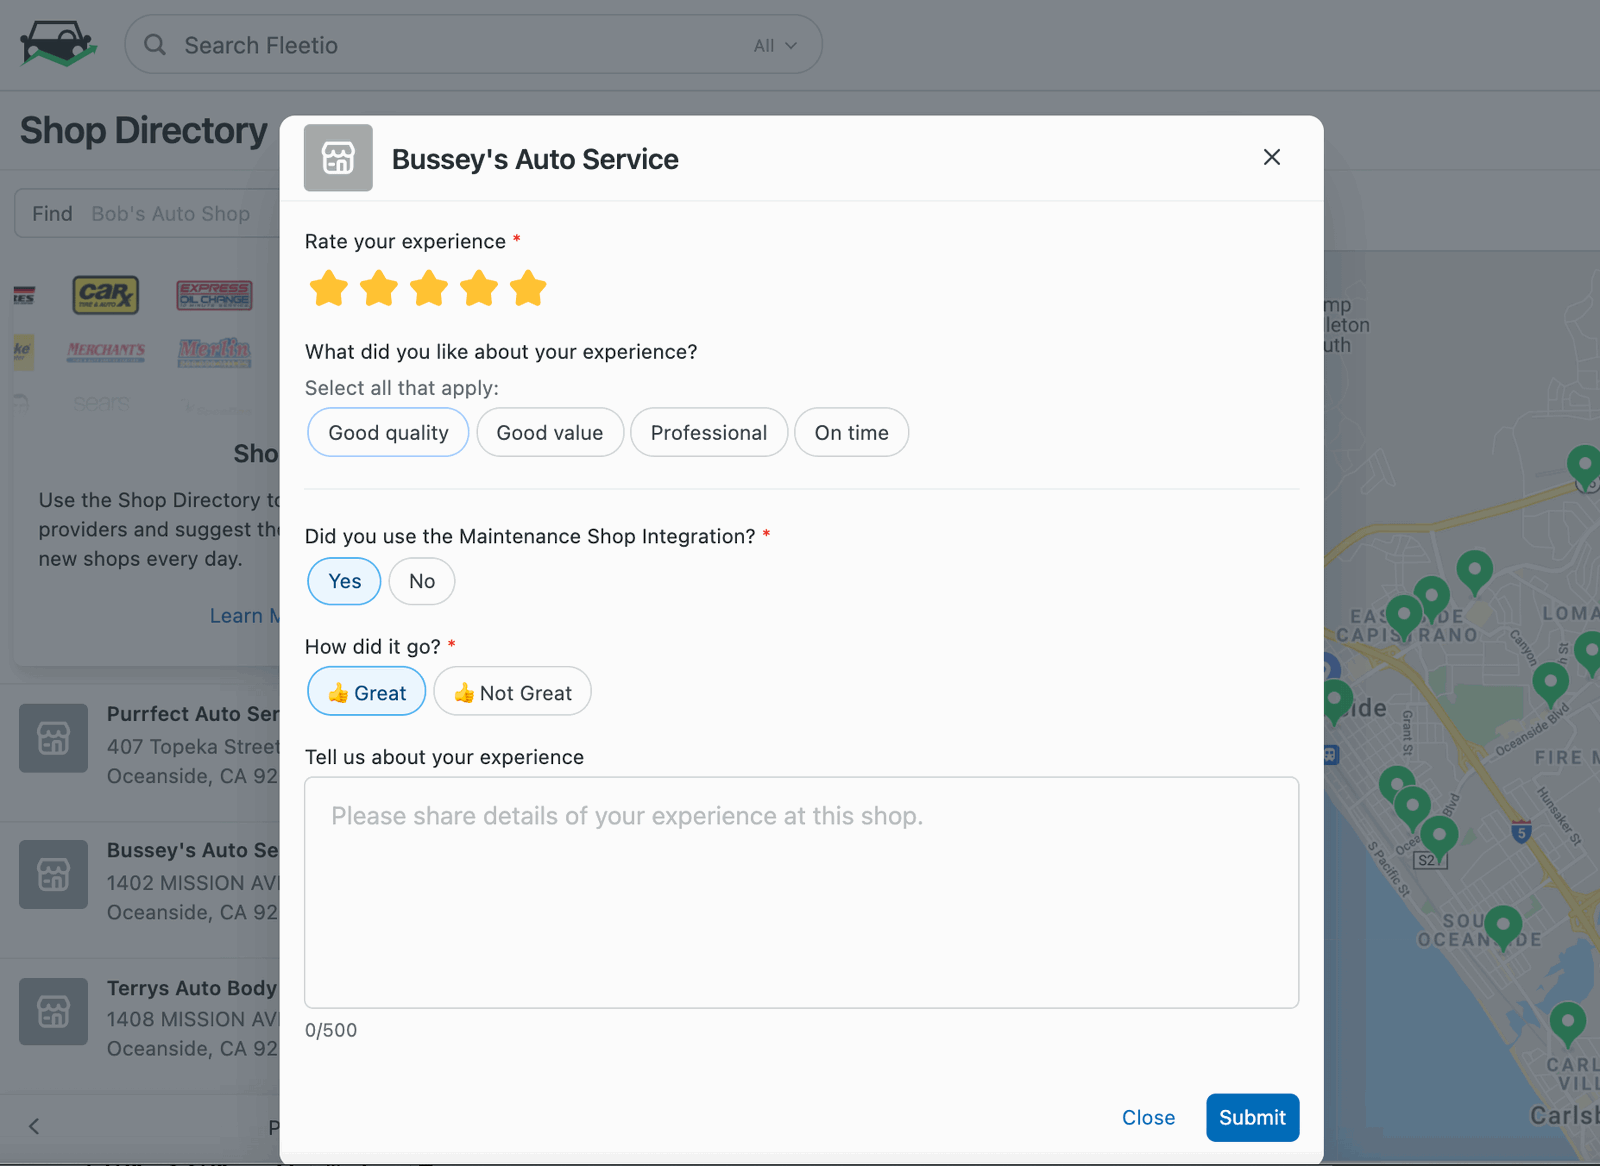Click the Shop Directory heading

click(x=144, y=131)
